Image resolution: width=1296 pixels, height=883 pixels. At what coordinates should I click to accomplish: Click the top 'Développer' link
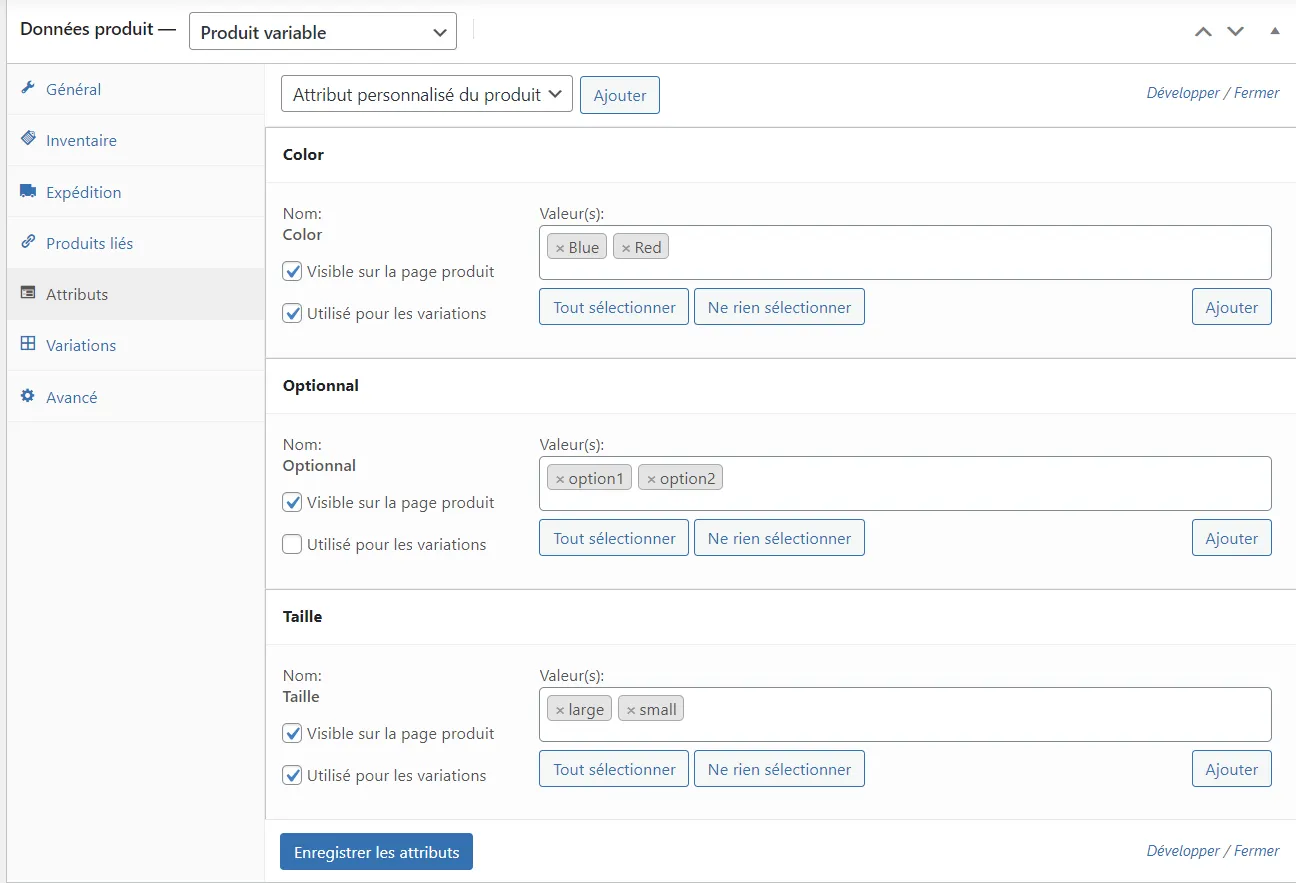click(x=1183, y=93)
